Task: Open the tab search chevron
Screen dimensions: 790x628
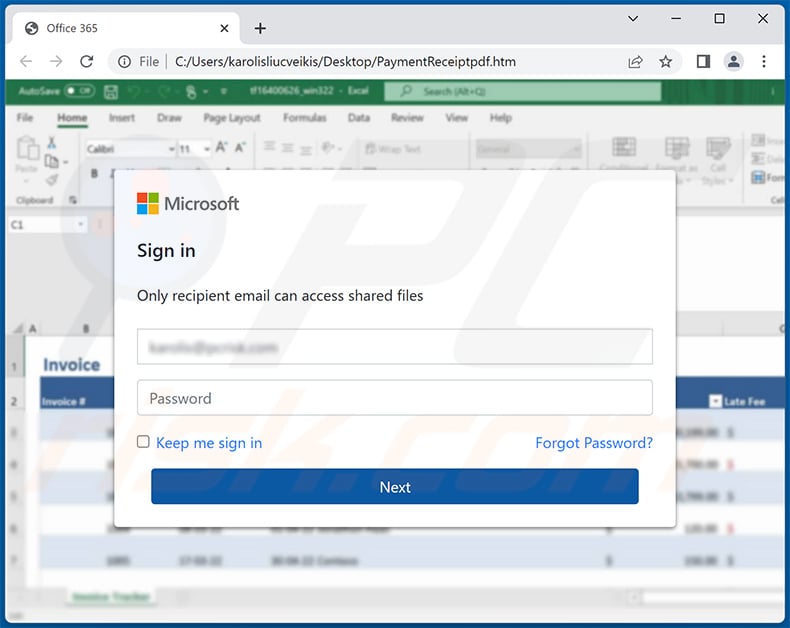Action: [x=633, y=19]
